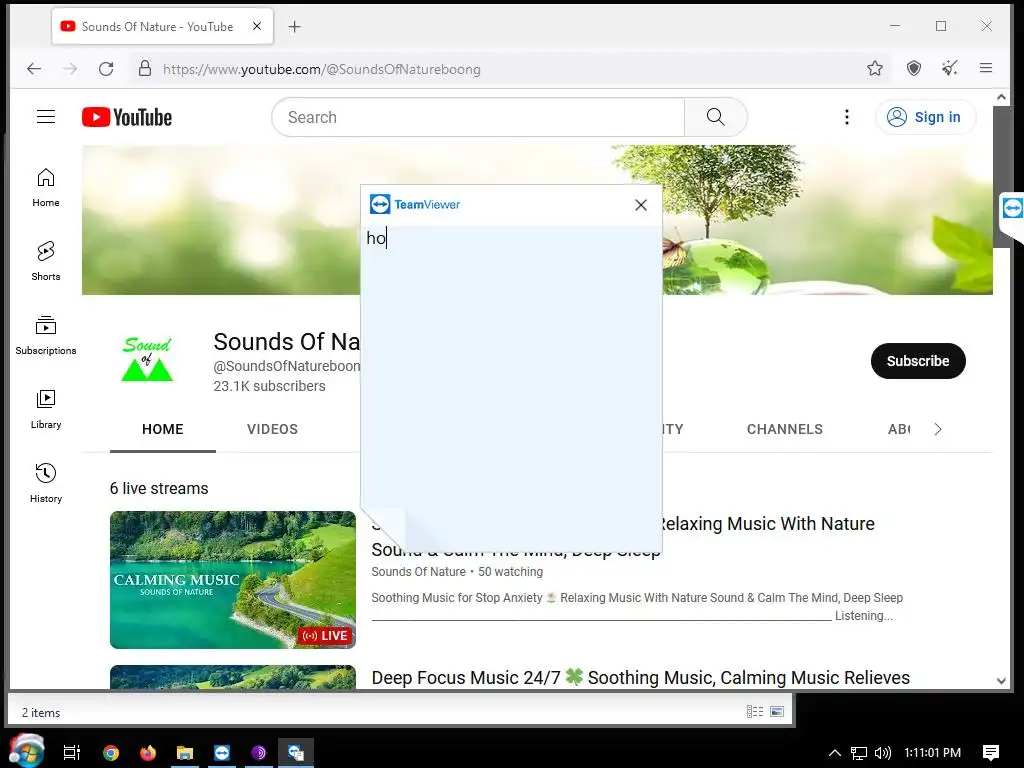Open the notification center icon
This screenshot has width=1024, height=768.
click(991, 753)
